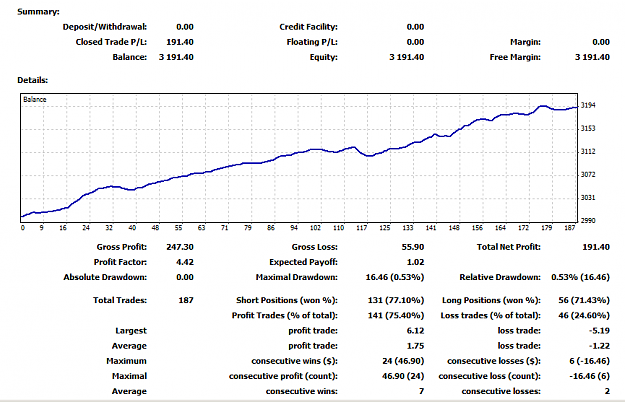The image size is (625, 402).
Task: Click trade number 79 on chart axis
Action: (248, 227)
